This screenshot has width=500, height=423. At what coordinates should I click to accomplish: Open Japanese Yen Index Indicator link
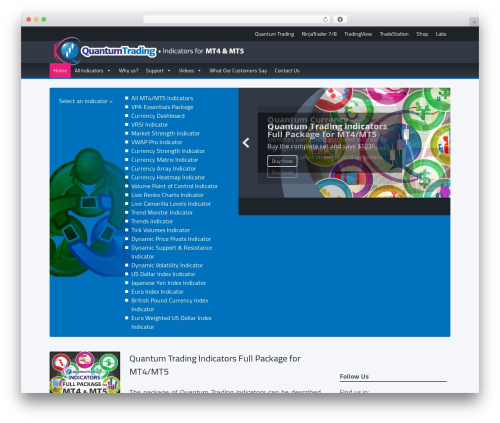168,283
